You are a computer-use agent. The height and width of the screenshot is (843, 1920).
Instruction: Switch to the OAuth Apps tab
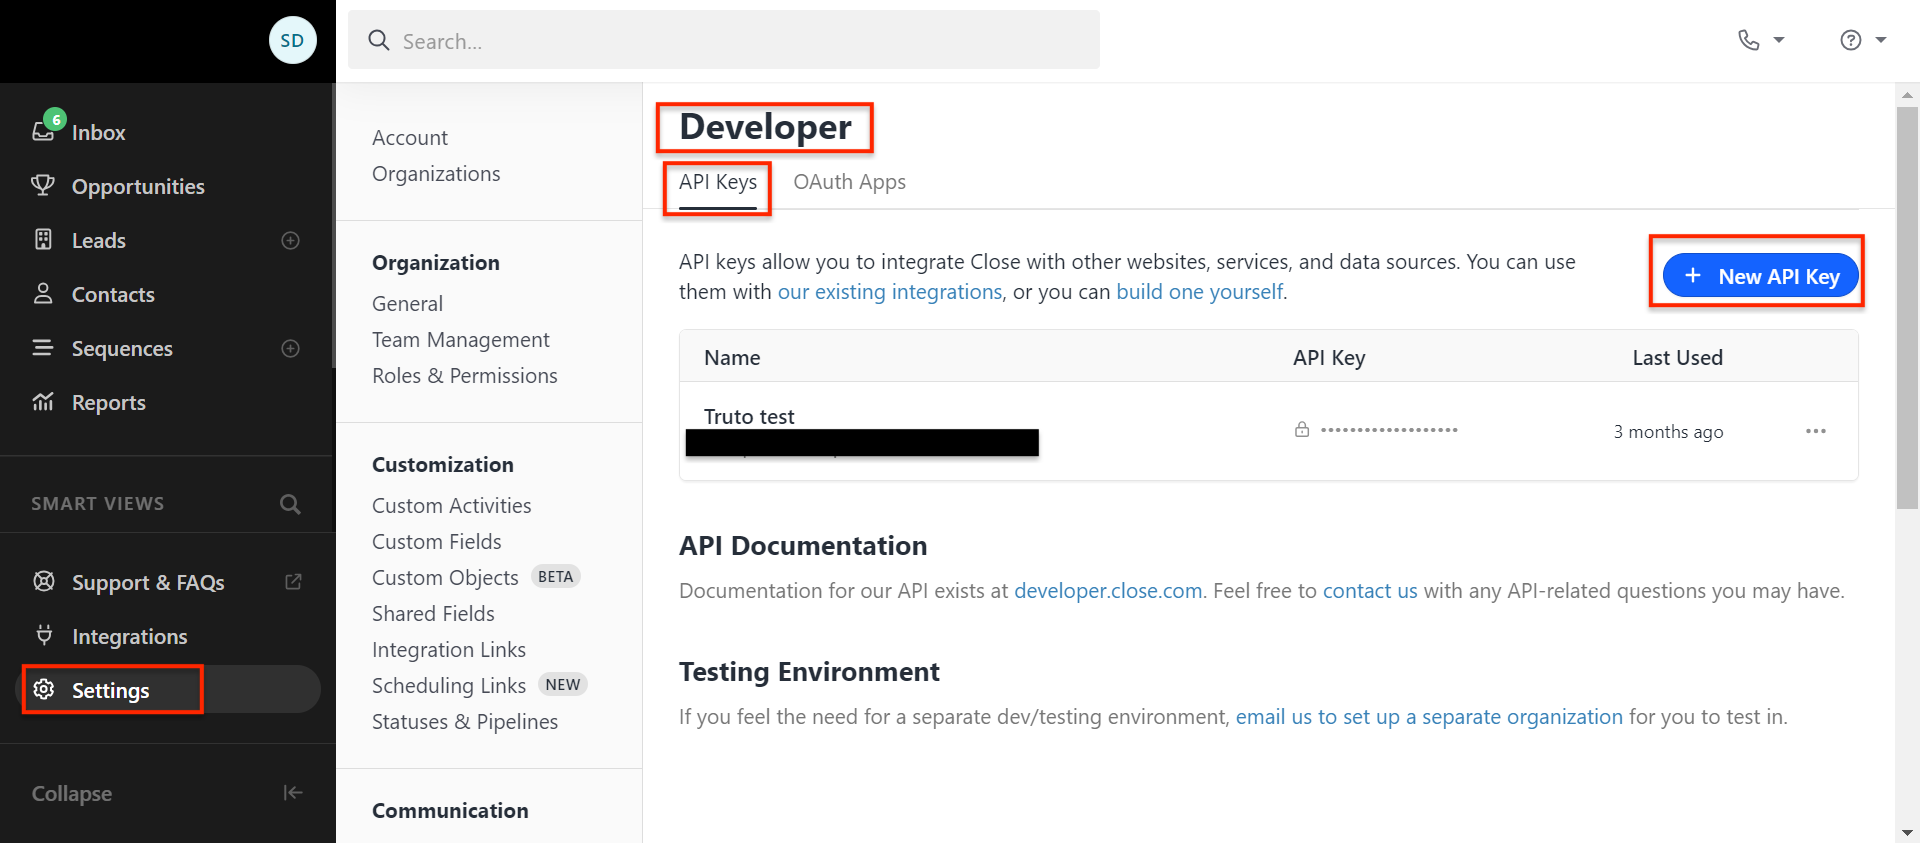coord(849,182)
